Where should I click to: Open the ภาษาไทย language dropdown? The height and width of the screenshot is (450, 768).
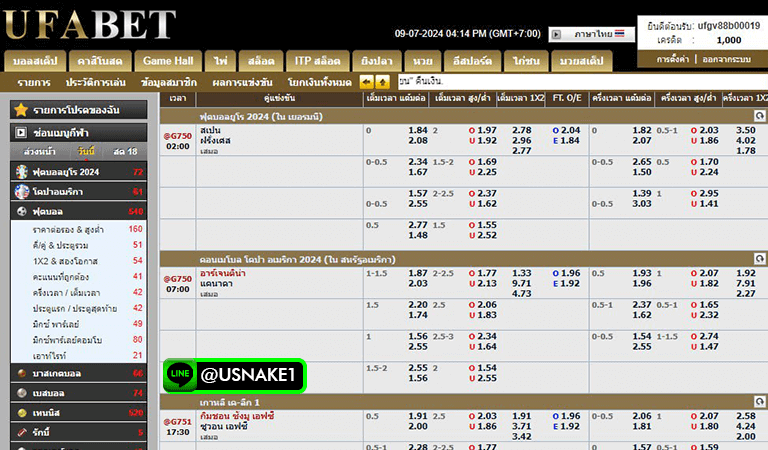coord(591,34)
